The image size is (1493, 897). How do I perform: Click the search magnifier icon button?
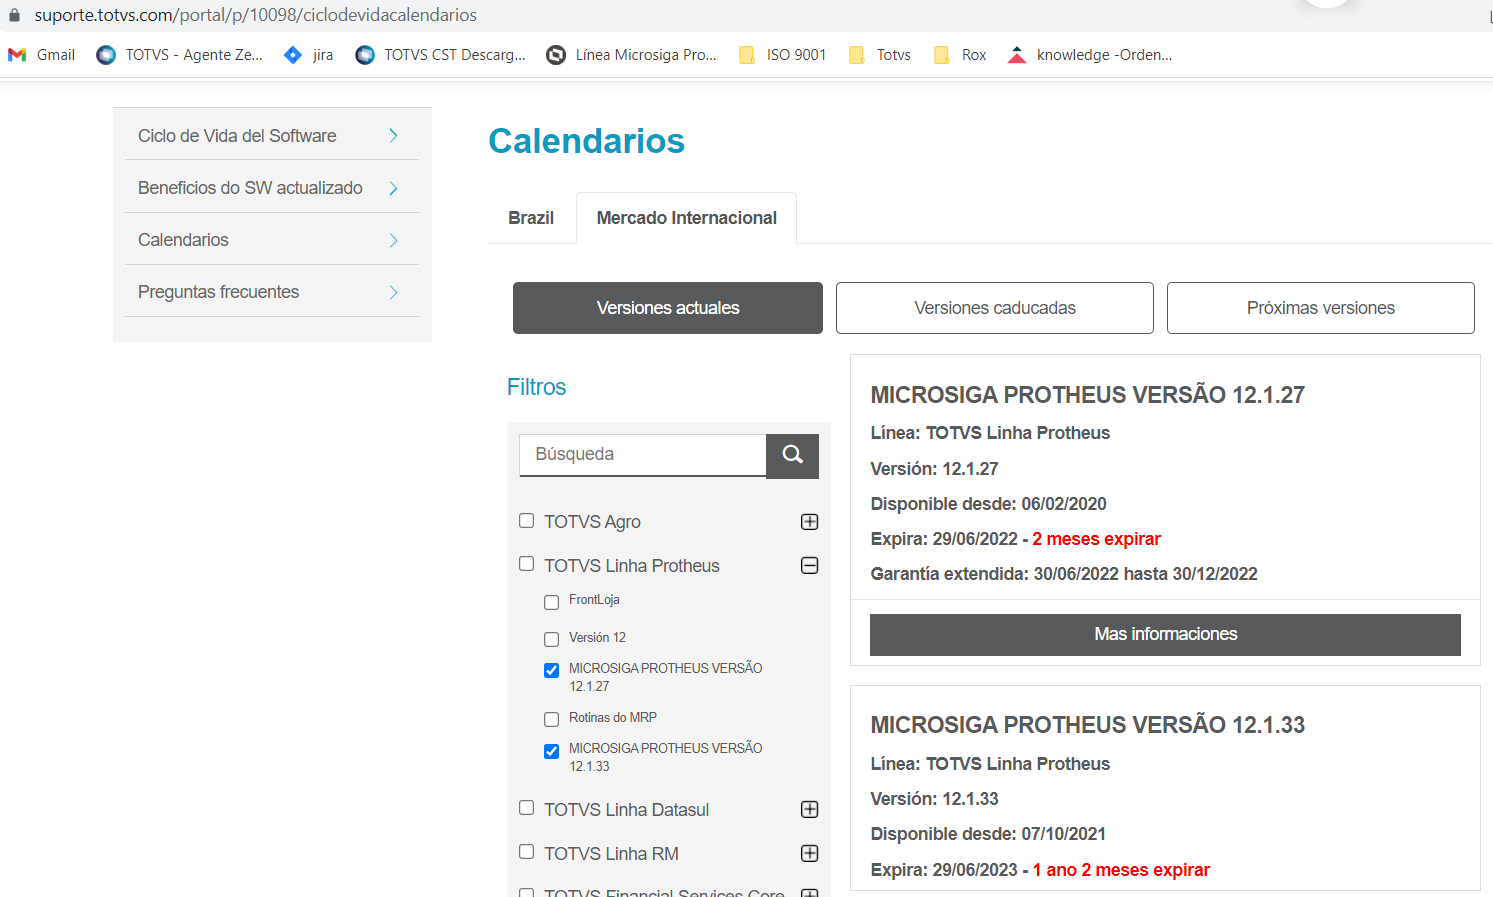coord(792,455)
